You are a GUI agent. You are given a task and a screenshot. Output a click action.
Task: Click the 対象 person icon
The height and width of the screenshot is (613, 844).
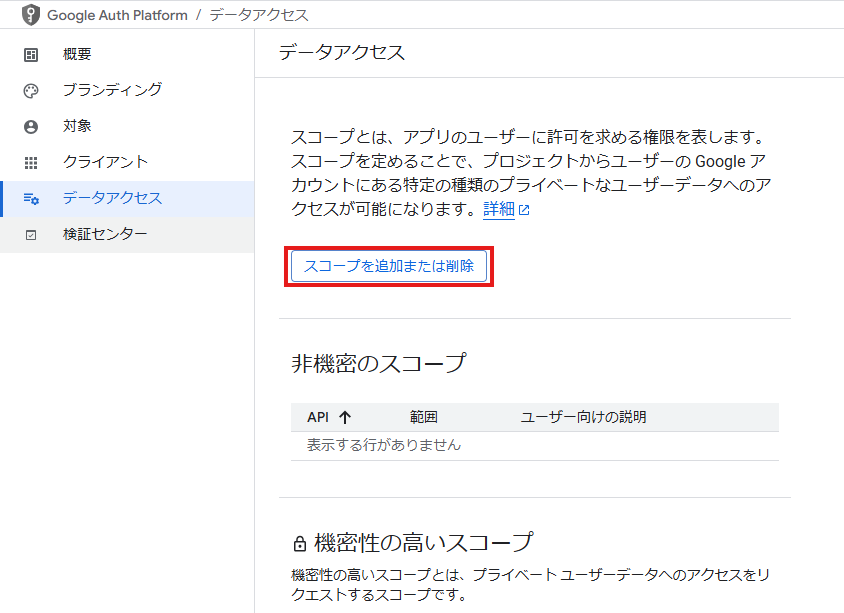31,127
